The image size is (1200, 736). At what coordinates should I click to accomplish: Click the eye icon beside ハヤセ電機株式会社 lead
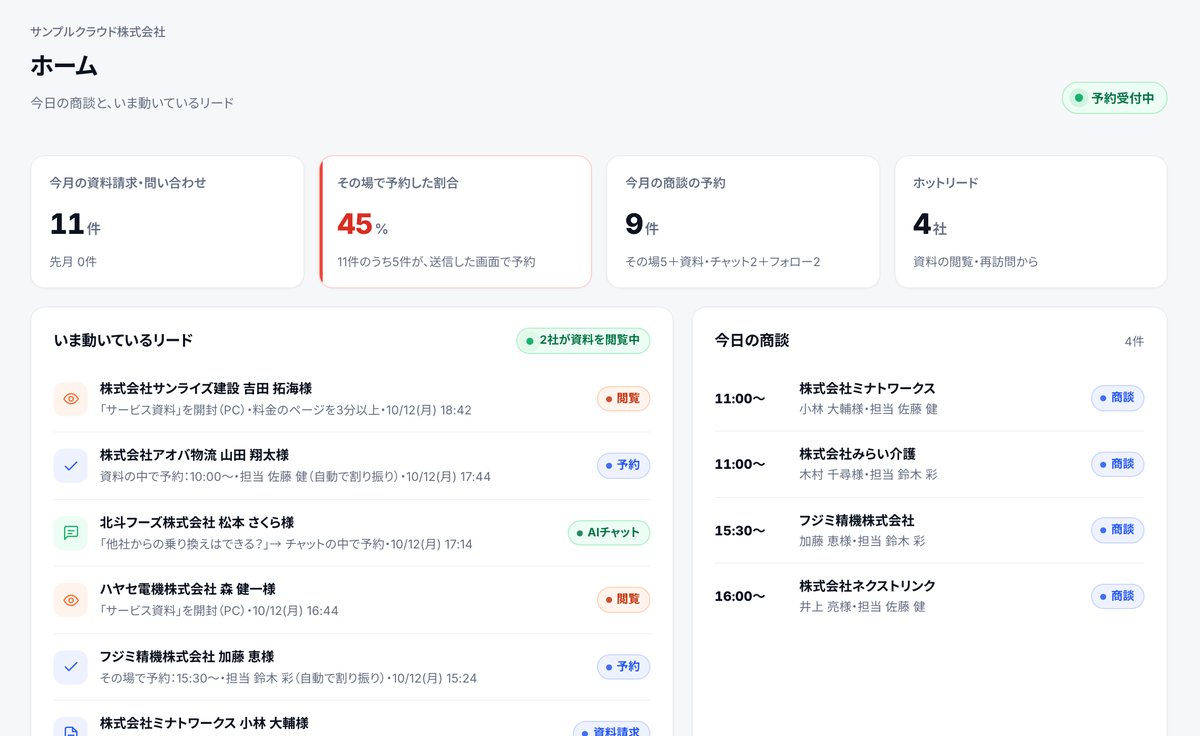click(71, 600)
